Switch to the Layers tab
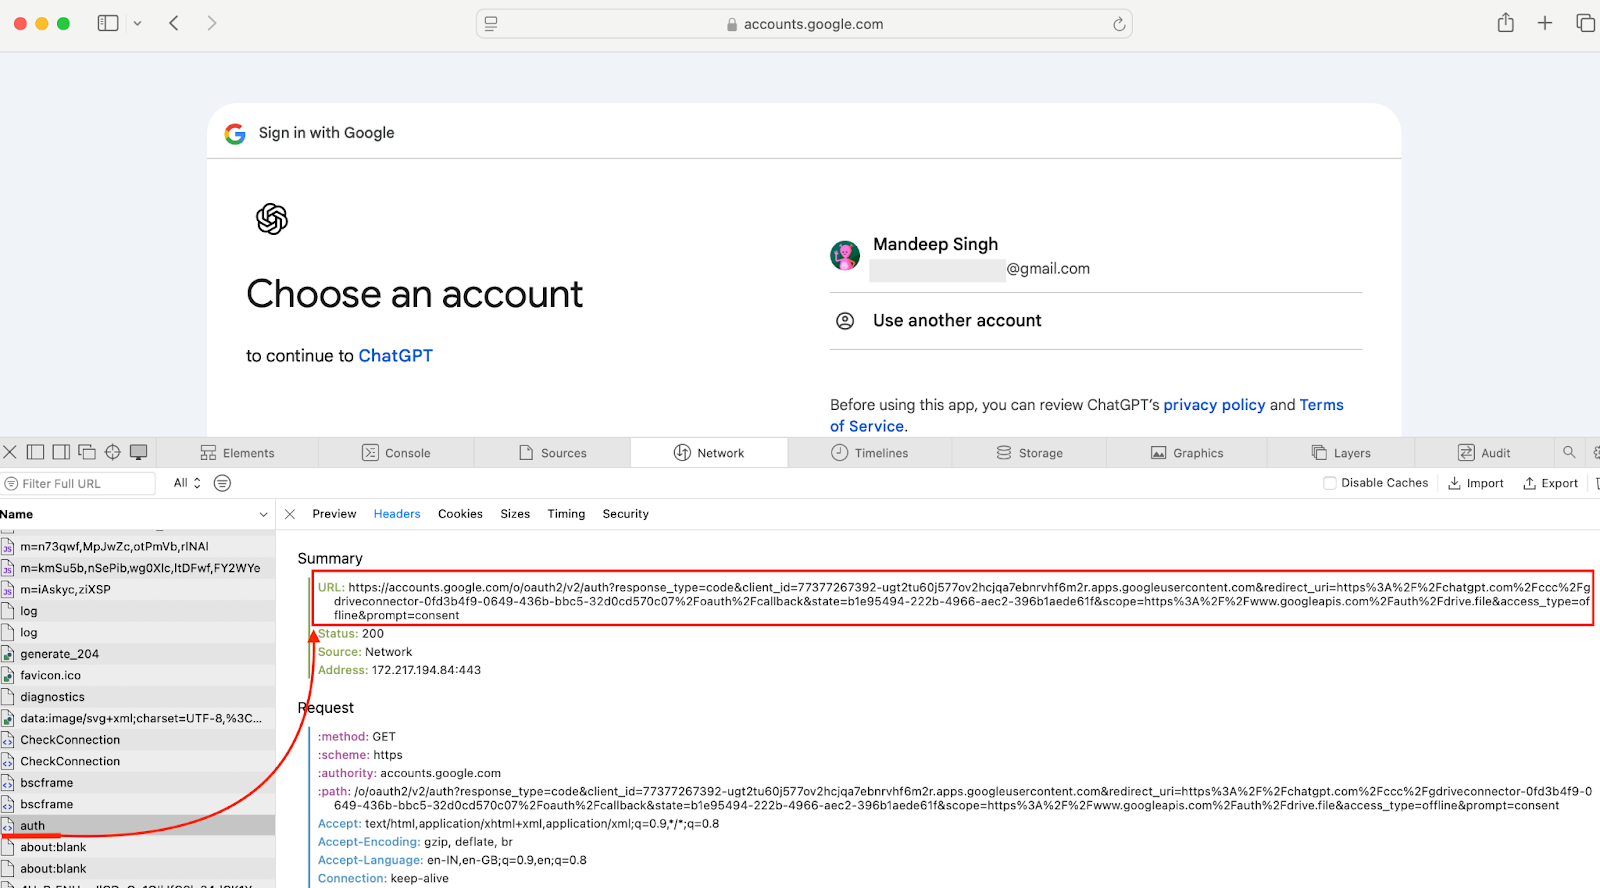This screenshot has height=888, width=1600. 1341,453
